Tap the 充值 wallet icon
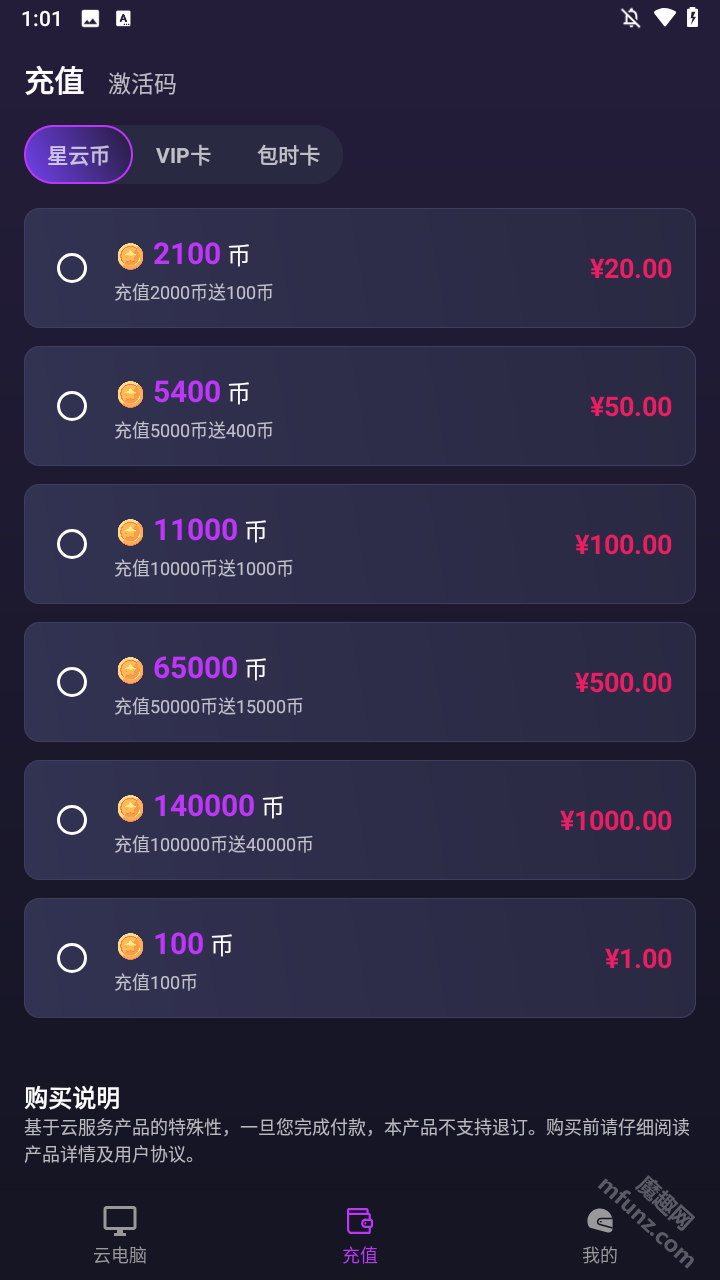 360,1221
